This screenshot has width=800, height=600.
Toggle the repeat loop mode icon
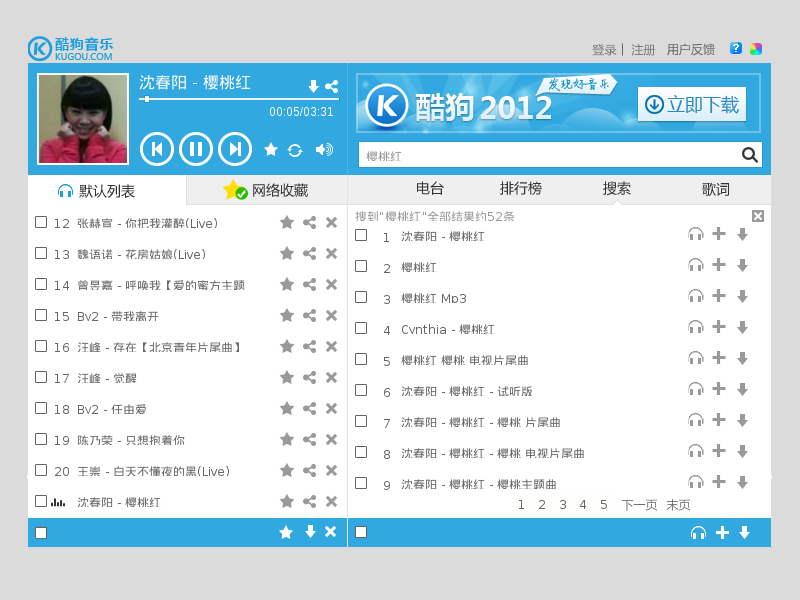click(x=295, y=150)
